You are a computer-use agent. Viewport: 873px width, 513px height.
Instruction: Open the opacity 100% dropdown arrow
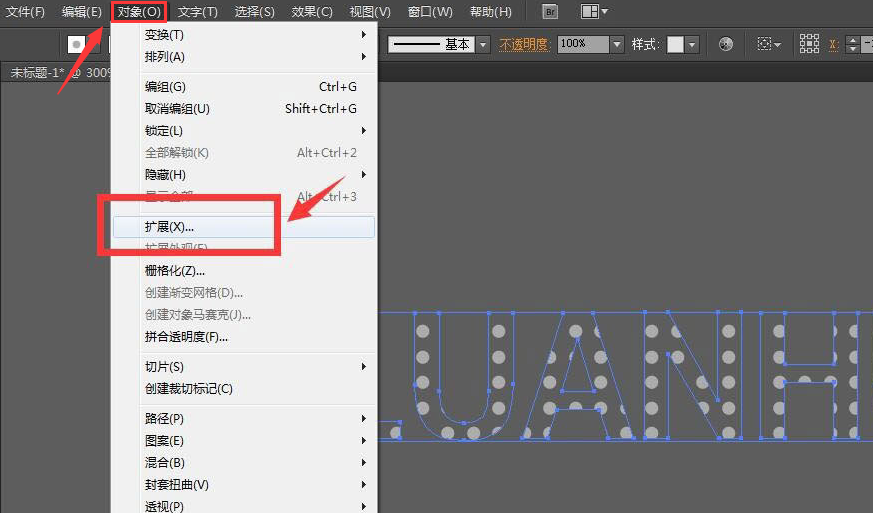click(x=616, y=44)
